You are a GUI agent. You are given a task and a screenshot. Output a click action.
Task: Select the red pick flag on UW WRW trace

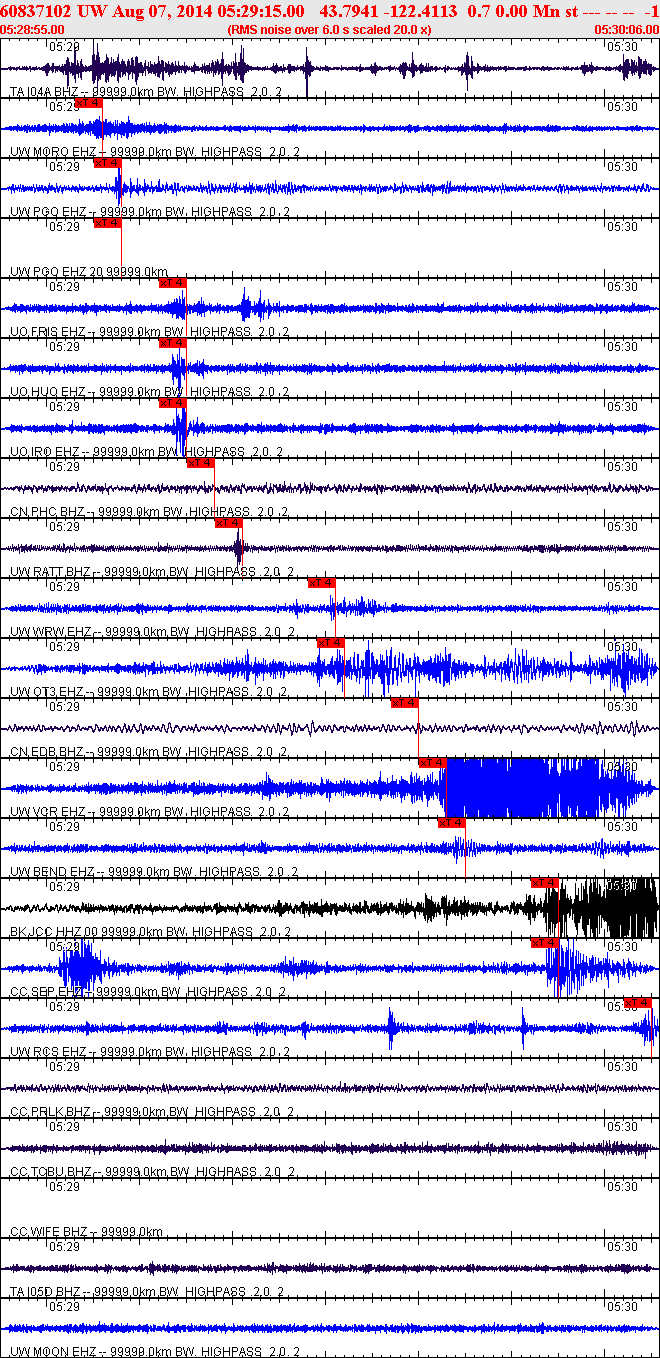pyautogui.click(x=321, y=582)
